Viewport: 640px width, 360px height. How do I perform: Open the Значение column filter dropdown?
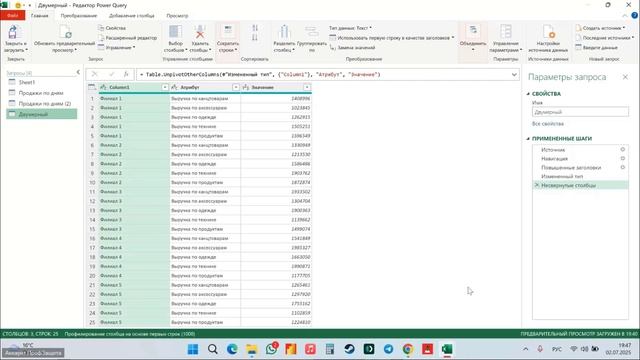tap(307, 87)
